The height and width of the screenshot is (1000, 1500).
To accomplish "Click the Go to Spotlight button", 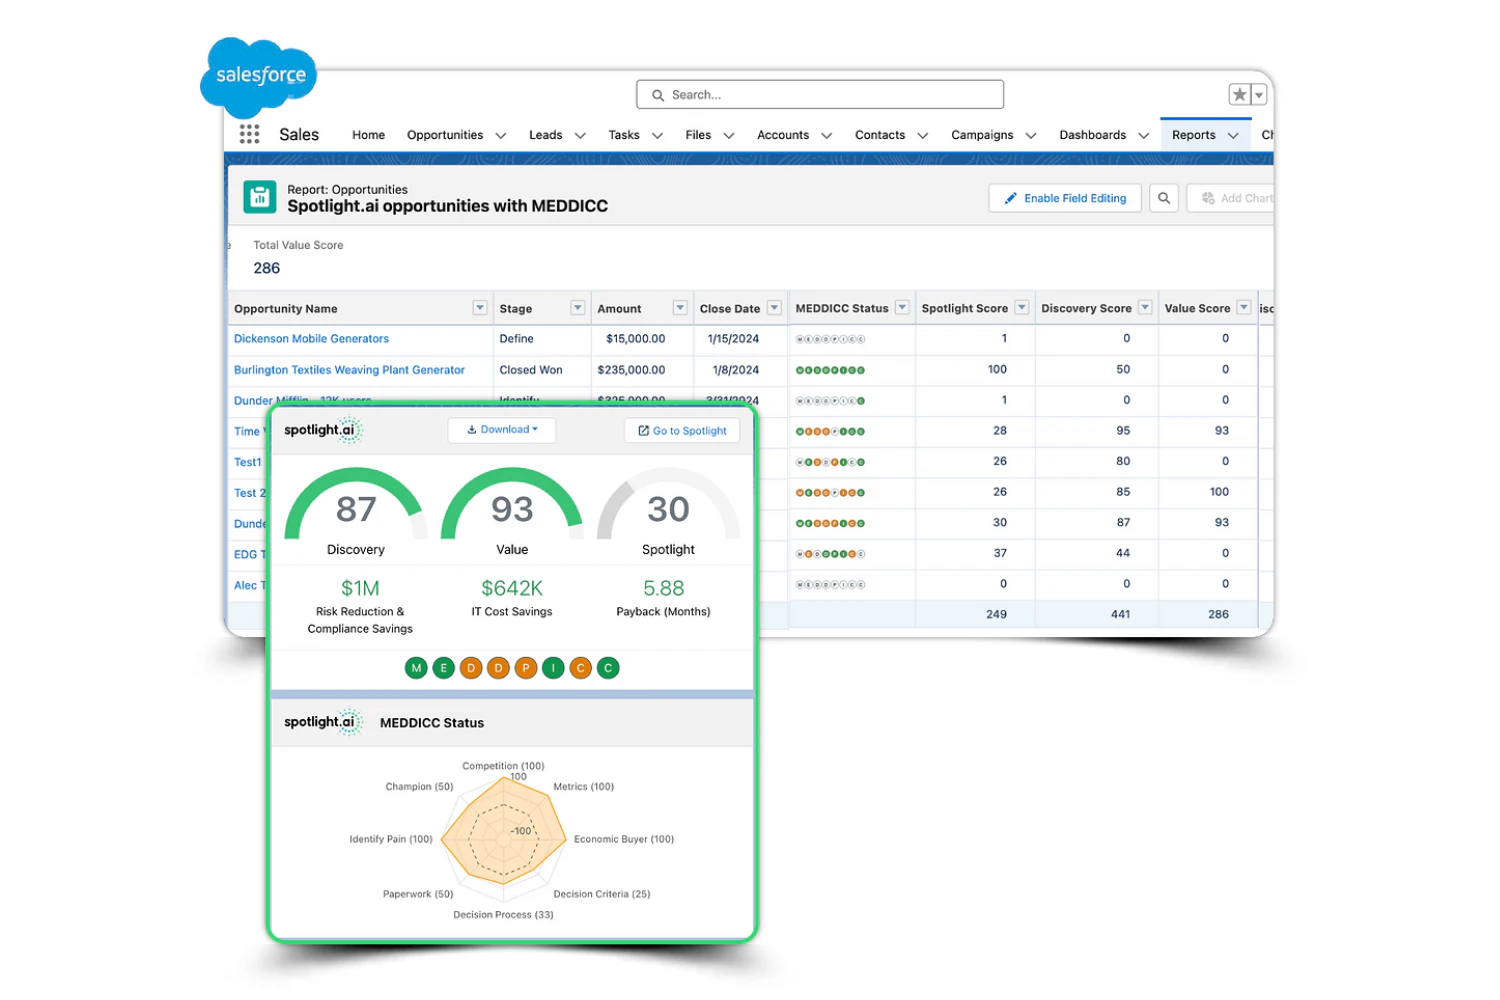I will (x=682, y=431).
